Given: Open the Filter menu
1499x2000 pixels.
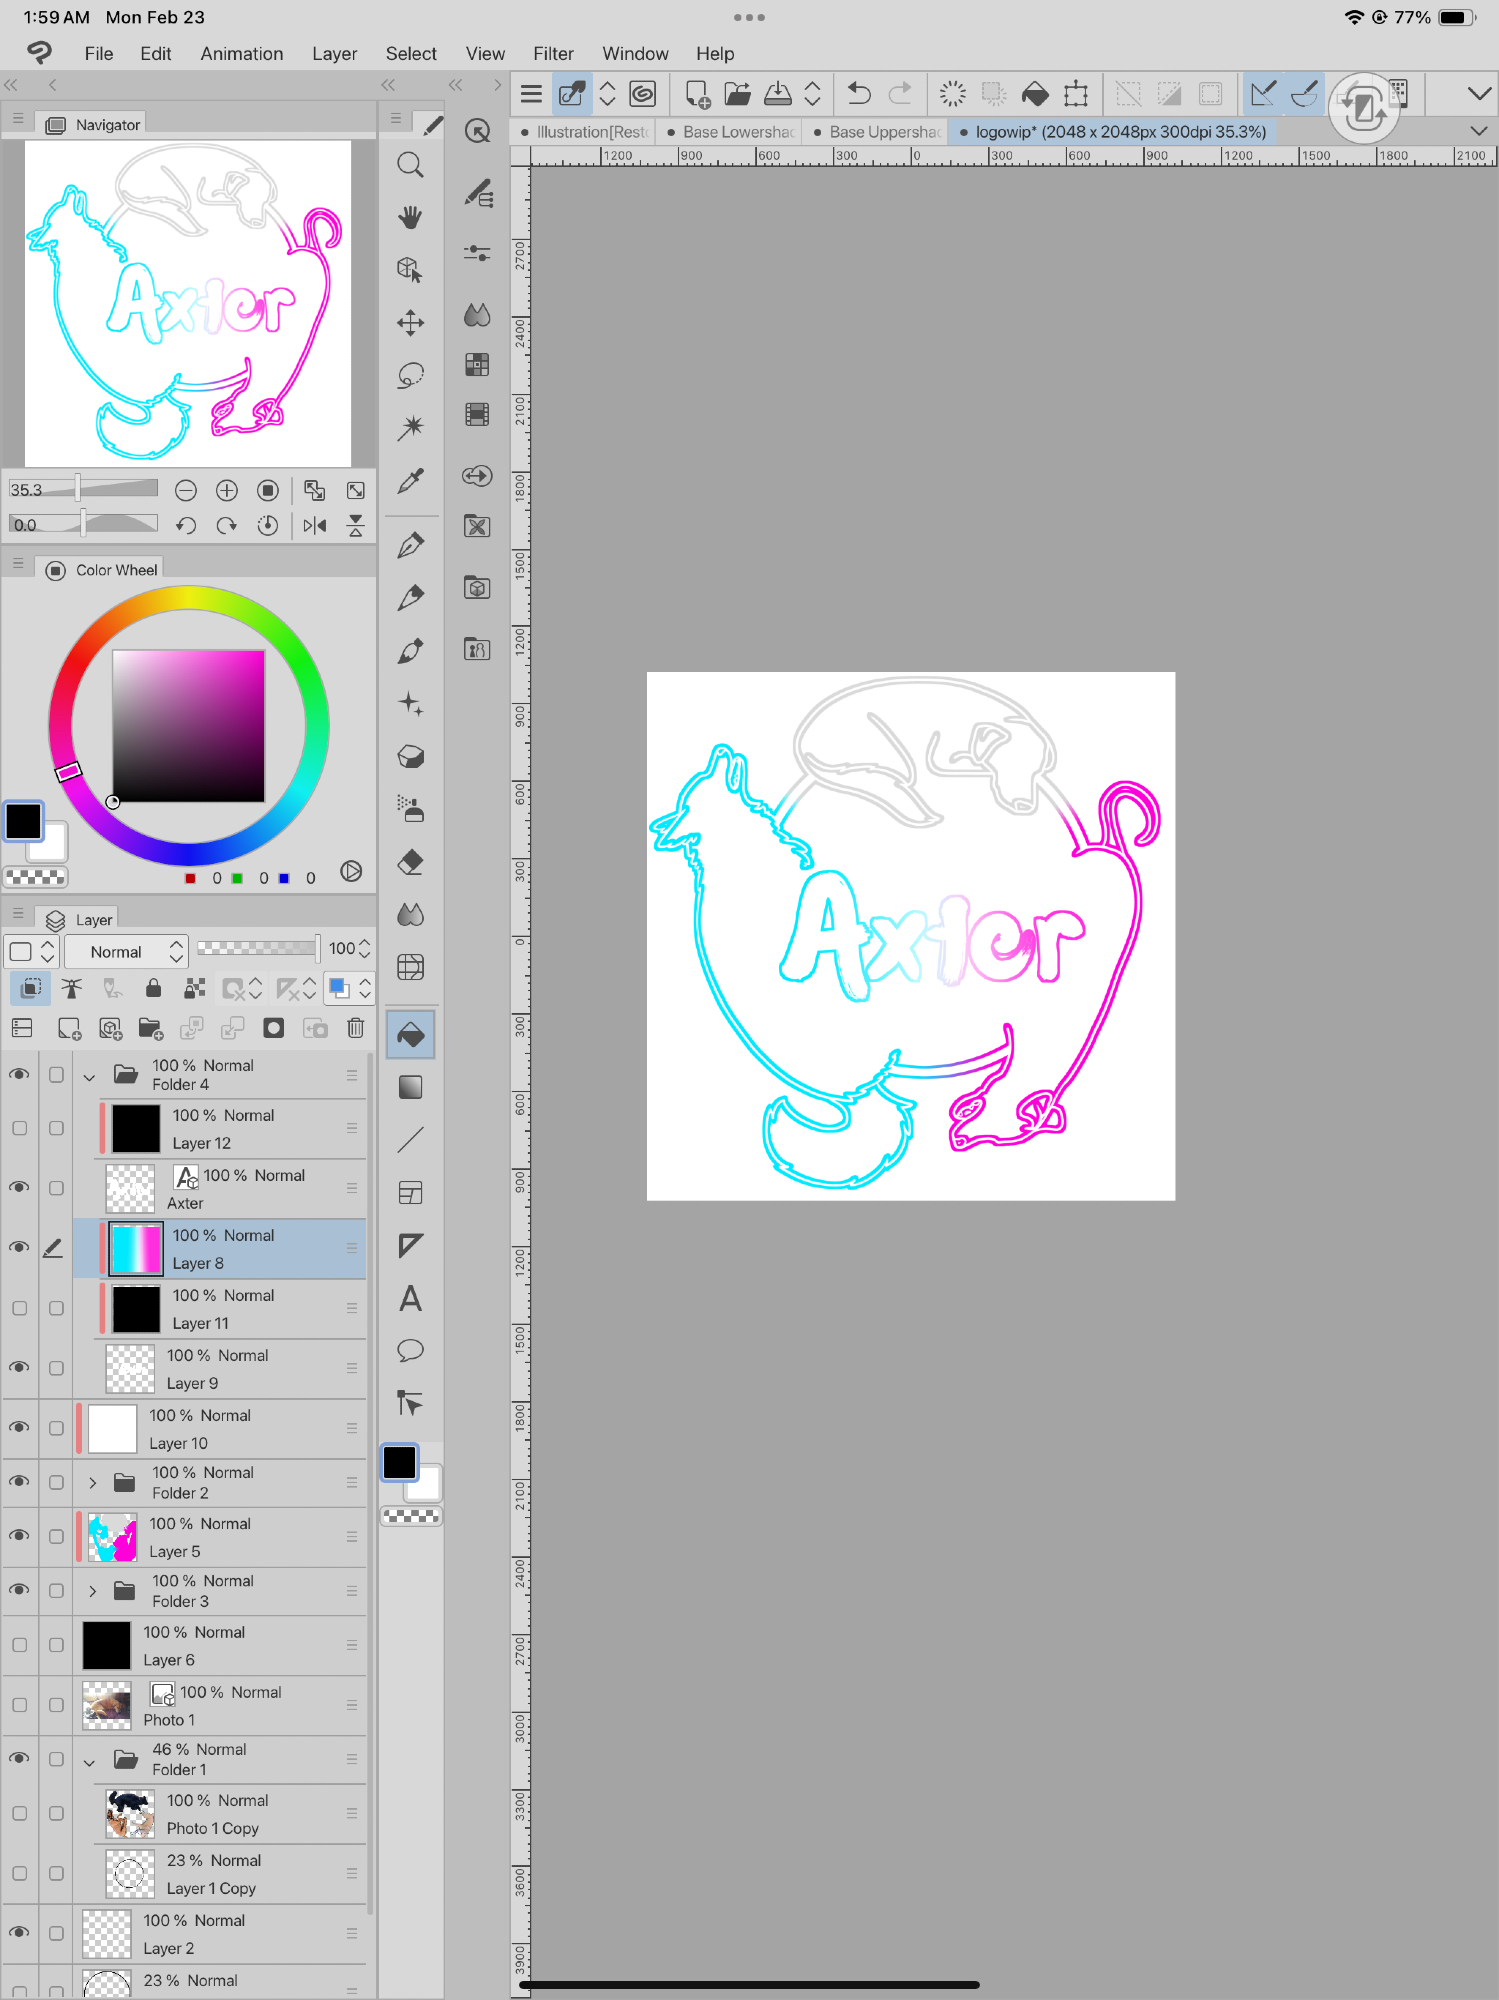Looking at the screenshot, I should (x=552, y=54).
